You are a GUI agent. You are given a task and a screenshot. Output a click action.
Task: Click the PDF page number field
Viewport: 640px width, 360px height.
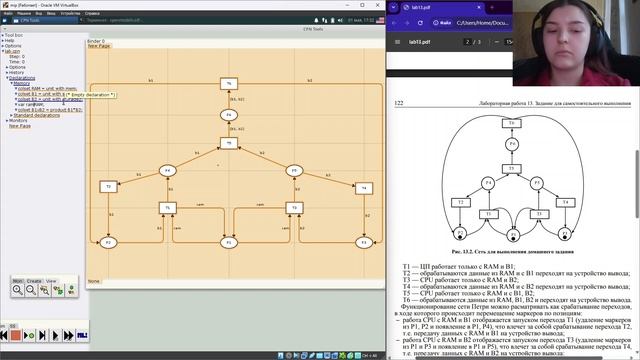467,42
